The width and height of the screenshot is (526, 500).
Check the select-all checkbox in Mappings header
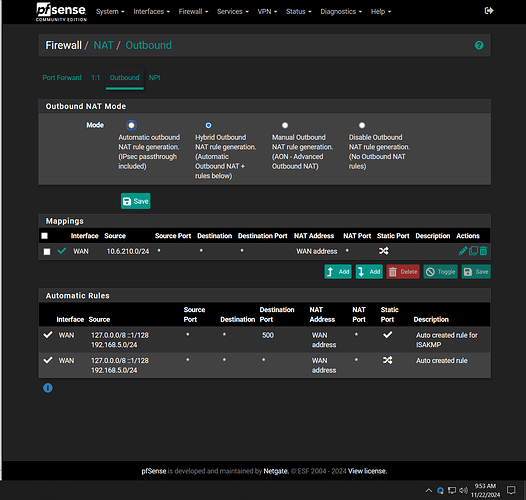pyautogui.click(x=44, y=236)
